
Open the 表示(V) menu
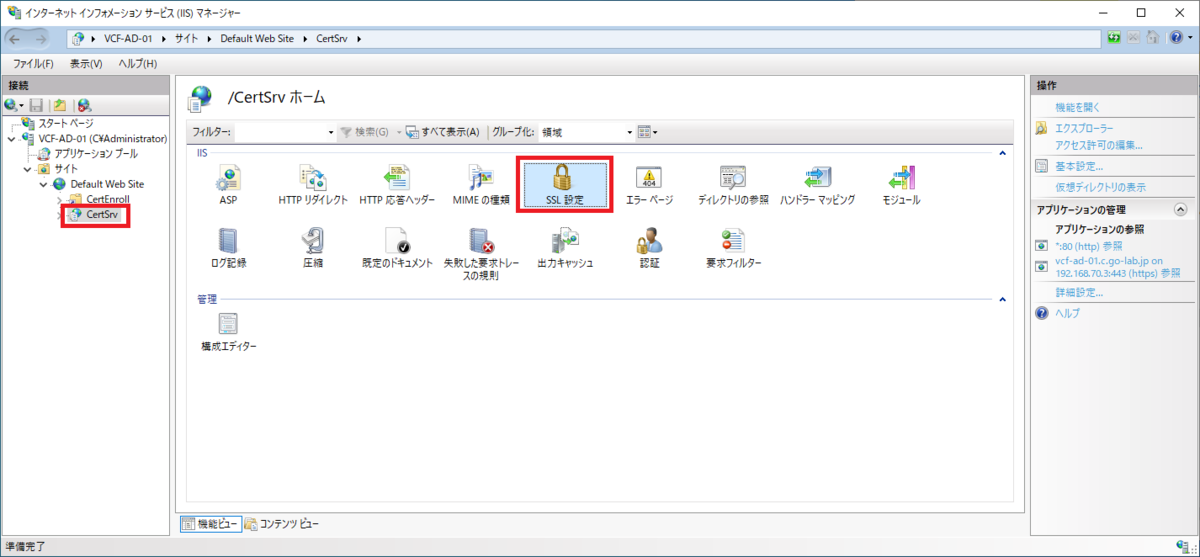tap(86, 64)
